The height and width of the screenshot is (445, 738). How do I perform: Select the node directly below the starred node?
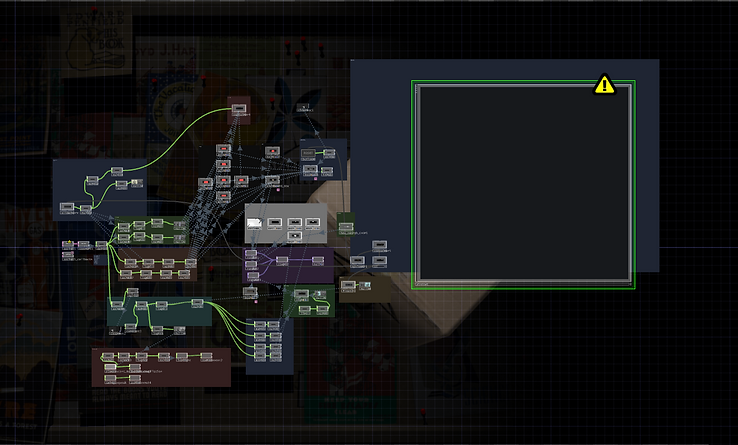point(68,255)
